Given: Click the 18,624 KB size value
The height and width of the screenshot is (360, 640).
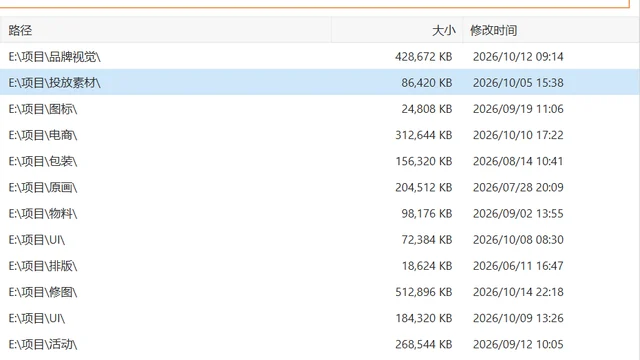Looking at the screenshot, I should [427, 266].
